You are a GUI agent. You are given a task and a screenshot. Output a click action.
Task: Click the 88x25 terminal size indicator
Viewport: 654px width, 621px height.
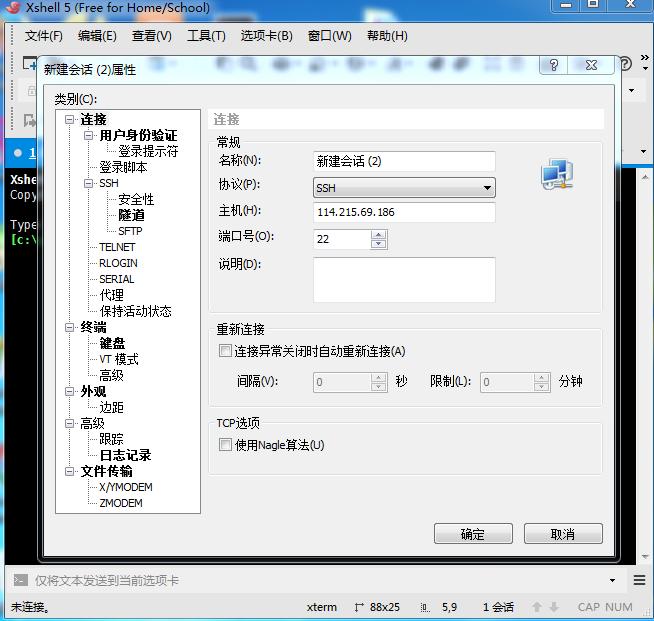point(377,607)
